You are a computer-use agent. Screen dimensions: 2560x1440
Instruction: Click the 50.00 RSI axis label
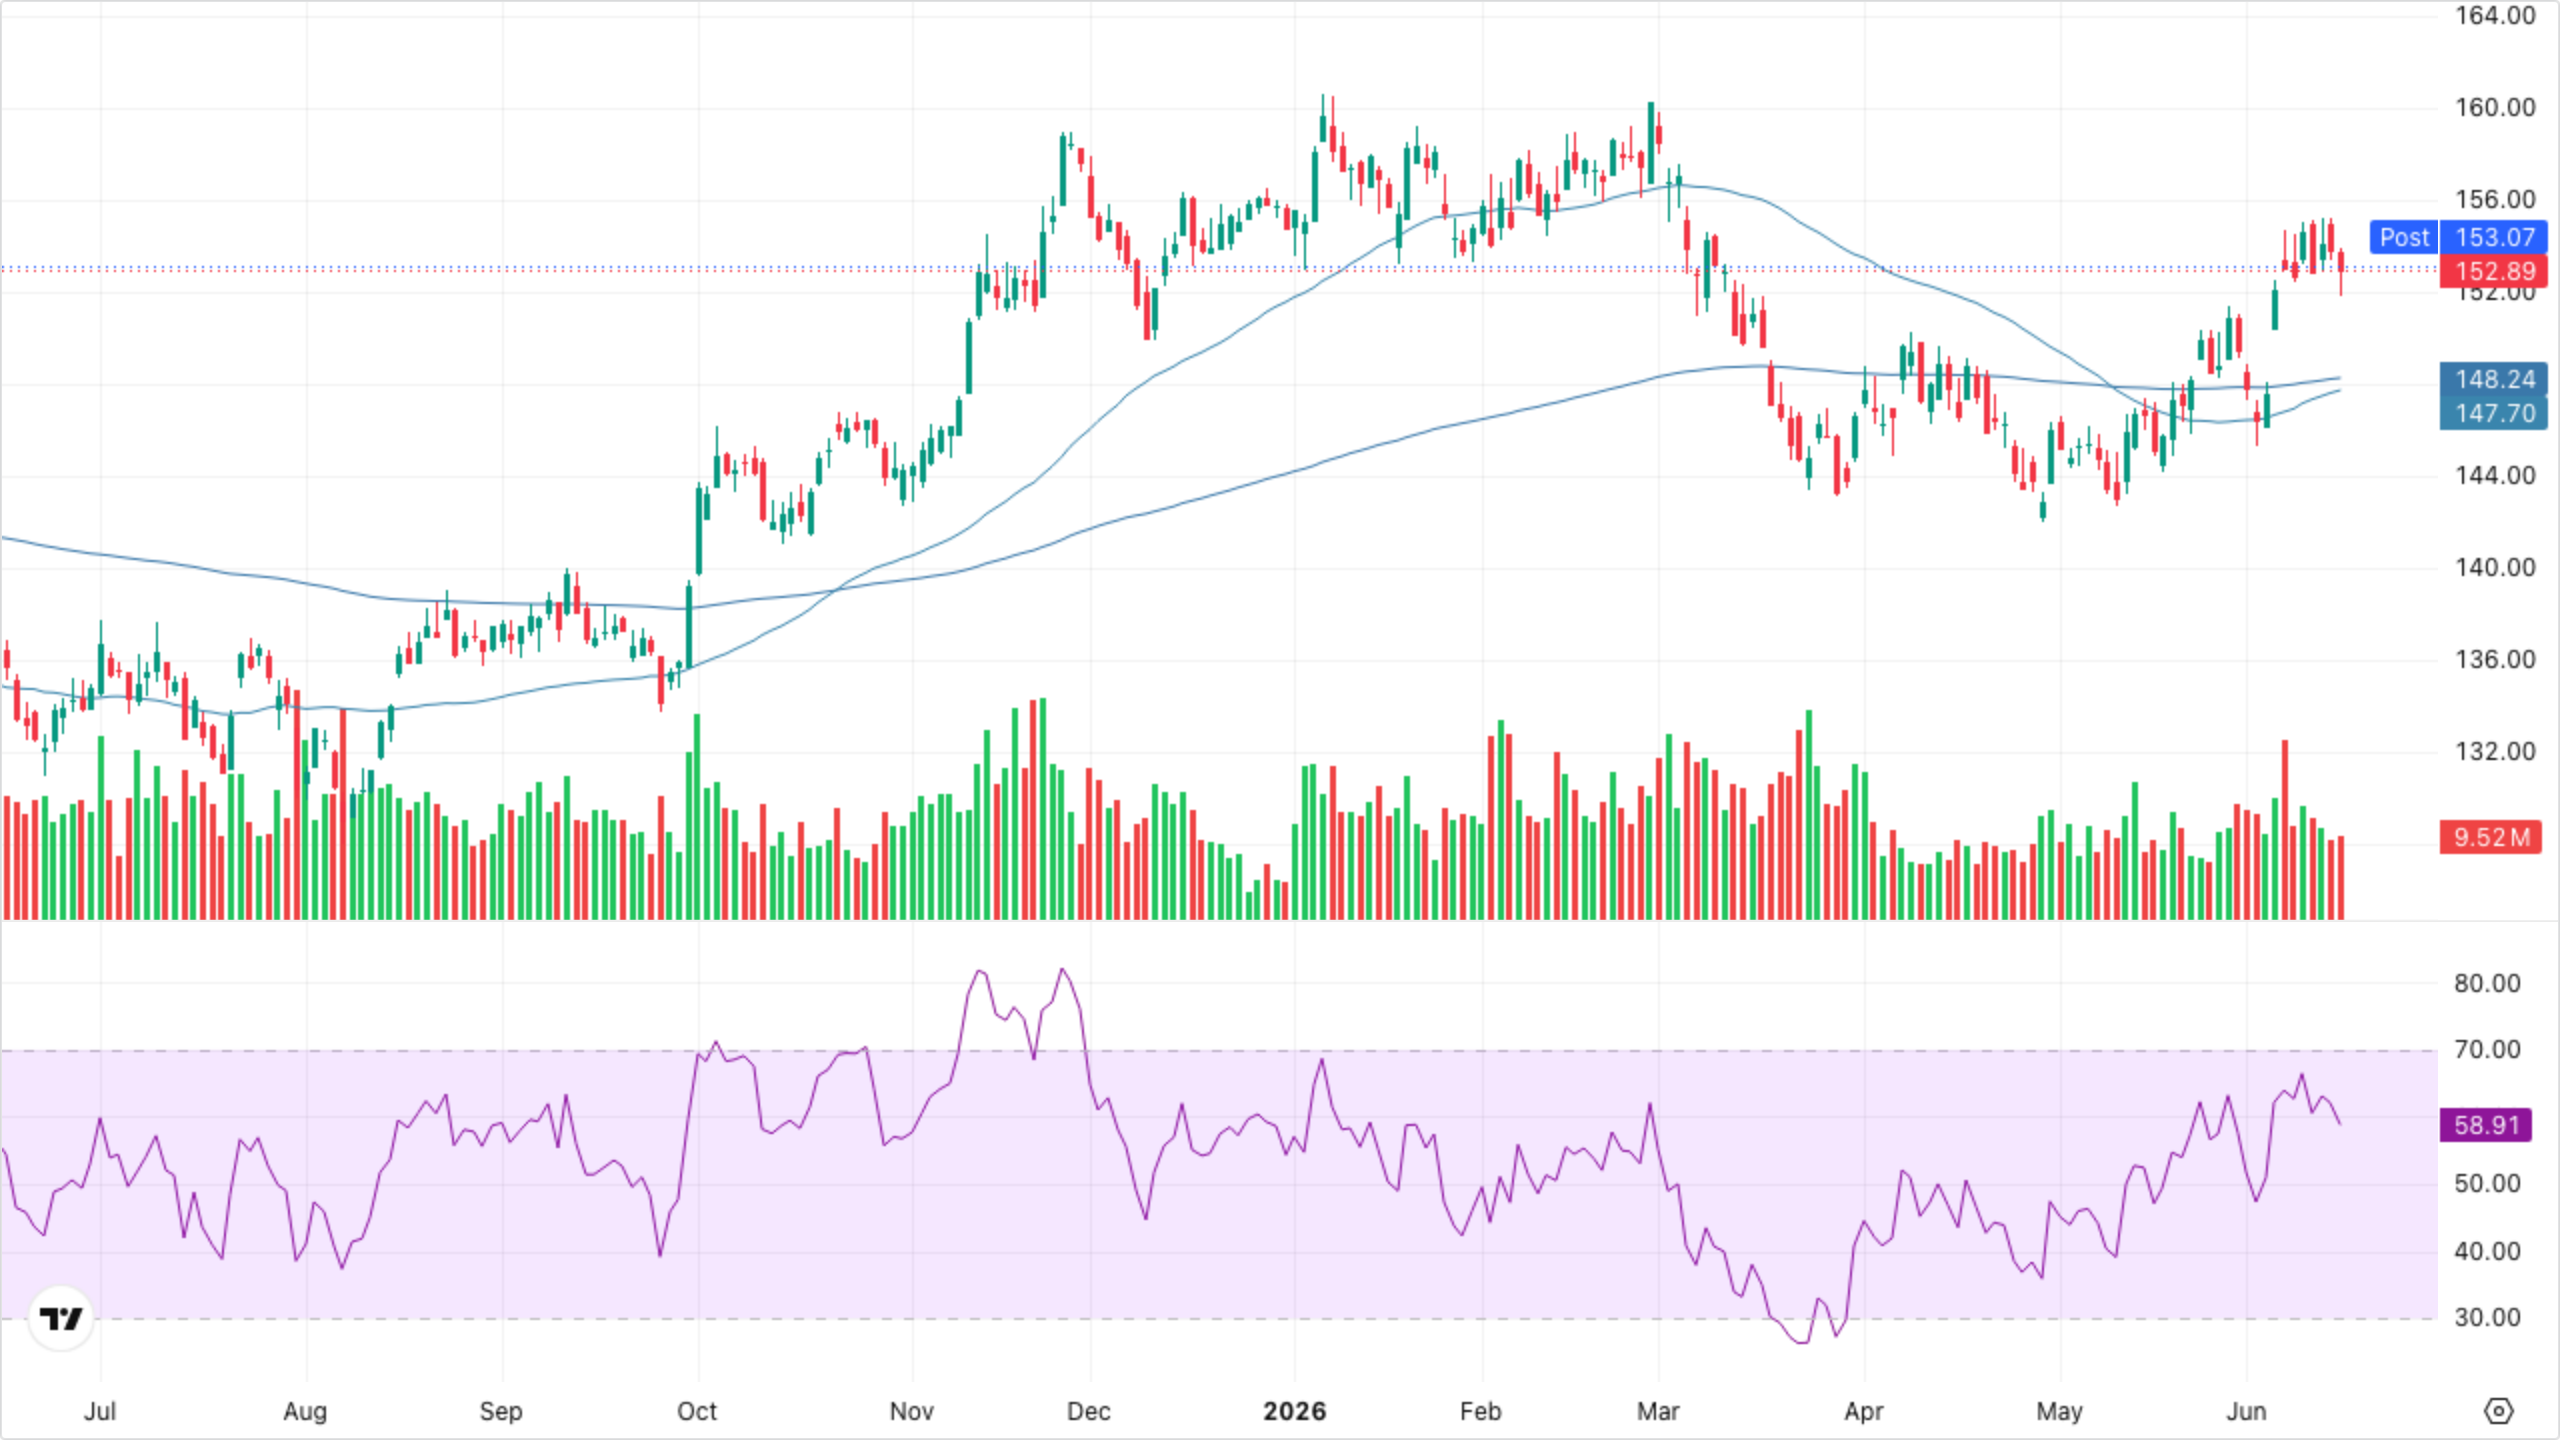tap(2487, 1183)
